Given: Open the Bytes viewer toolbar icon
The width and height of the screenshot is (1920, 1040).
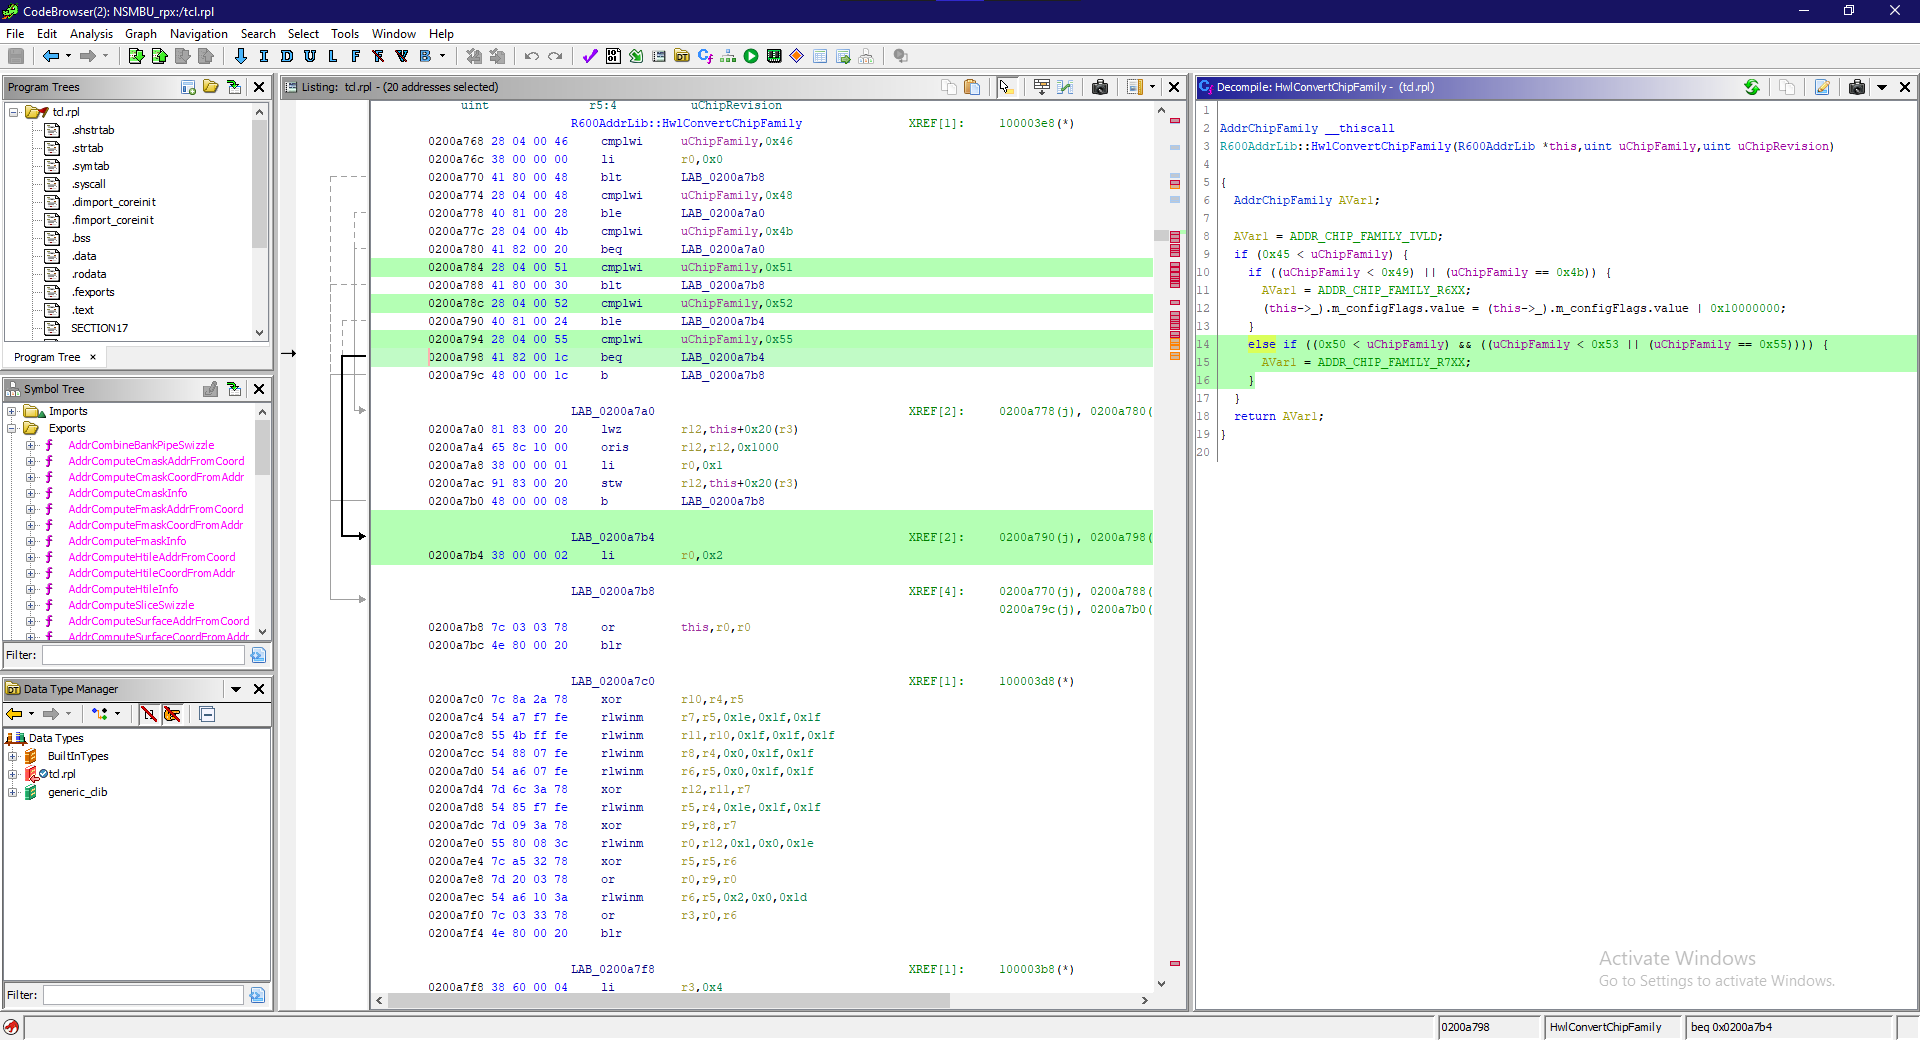Looking at the screenshot, I should [613, 57].
